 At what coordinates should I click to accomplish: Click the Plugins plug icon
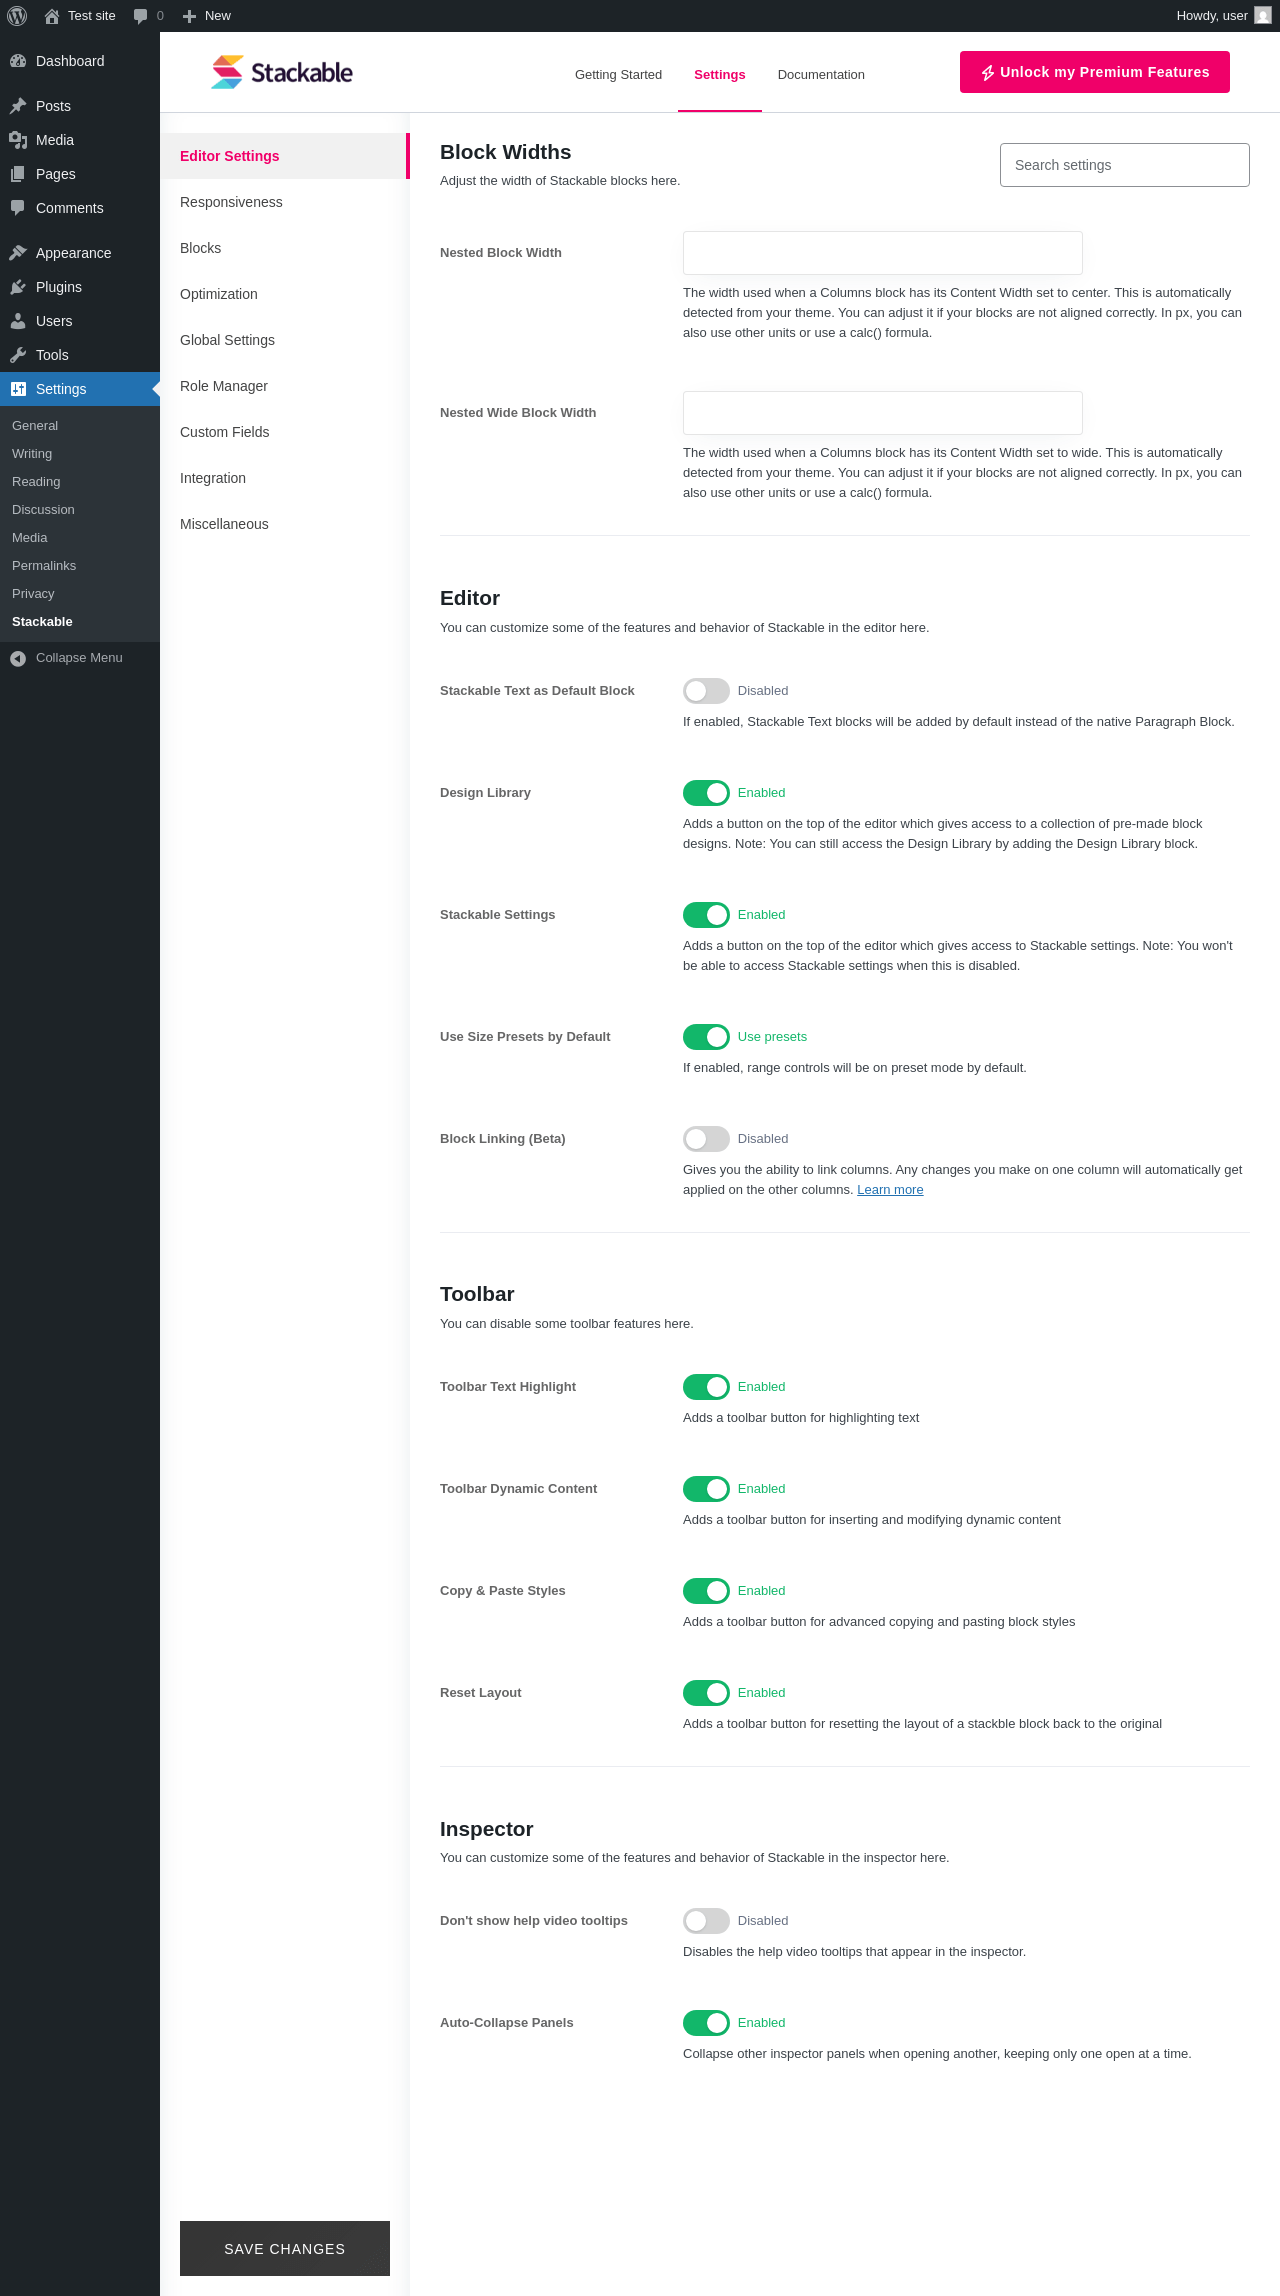[x=18, y=287]
